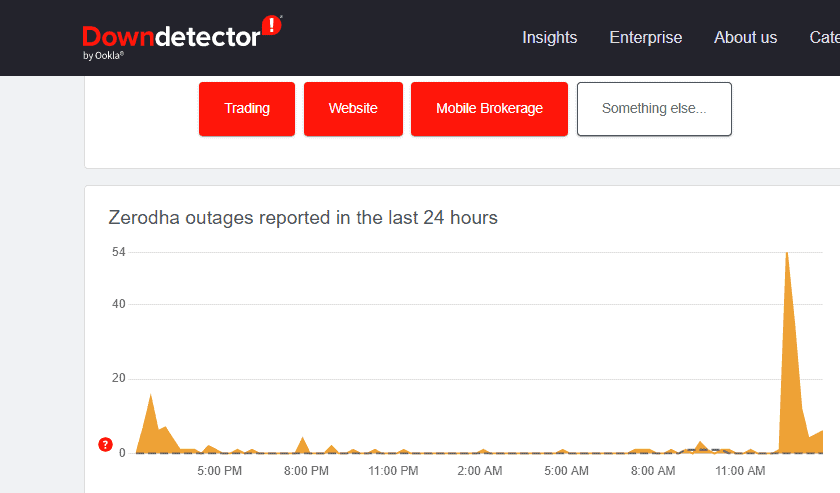Screen dimensions: 840x493
Task: Click the red exclamation badge in logo
Action: pos(271,26)
